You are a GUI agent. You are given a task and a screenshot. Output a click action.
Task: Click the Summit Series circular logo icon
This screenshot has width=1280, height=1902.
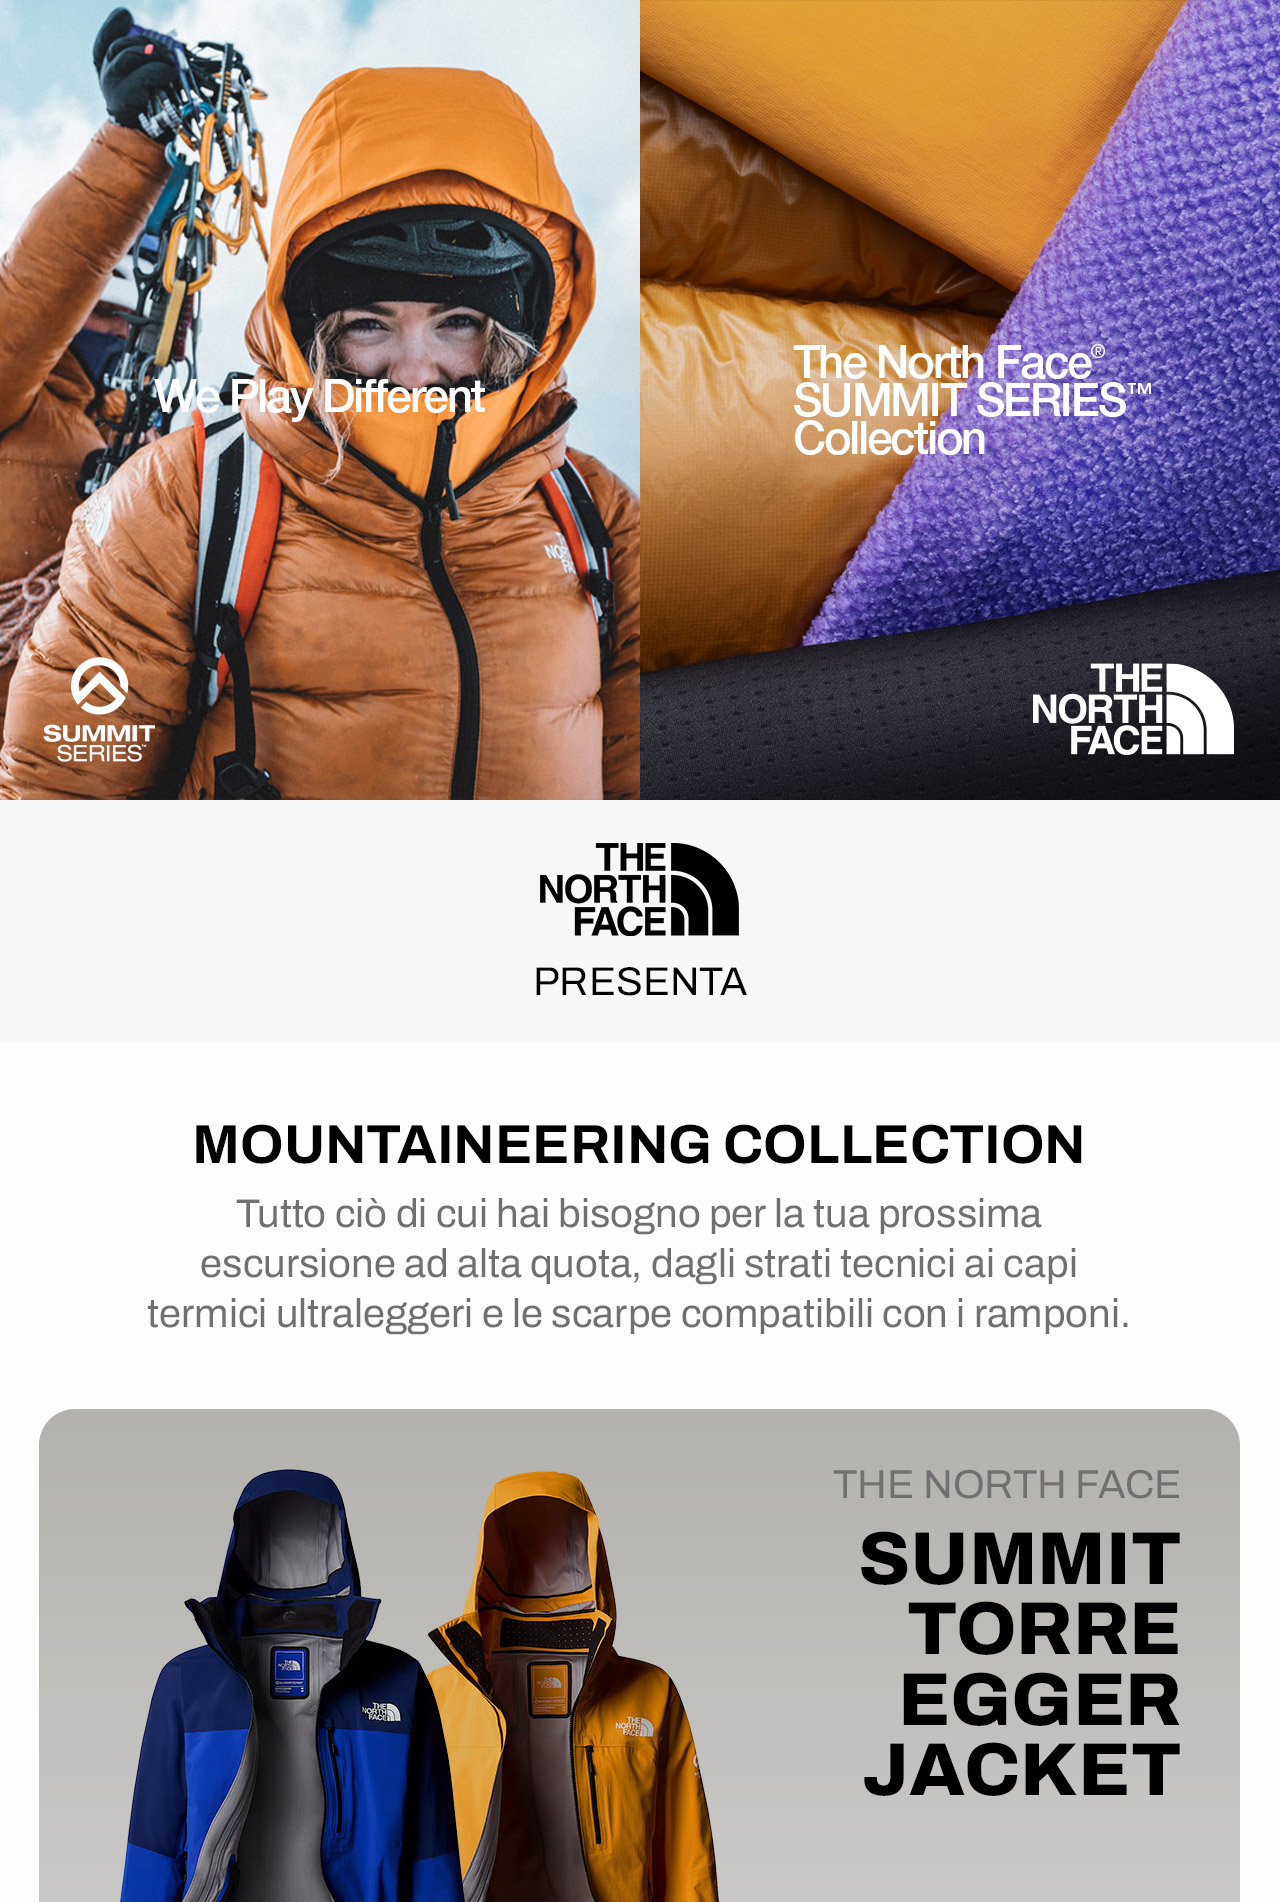[x=99, y=686]
